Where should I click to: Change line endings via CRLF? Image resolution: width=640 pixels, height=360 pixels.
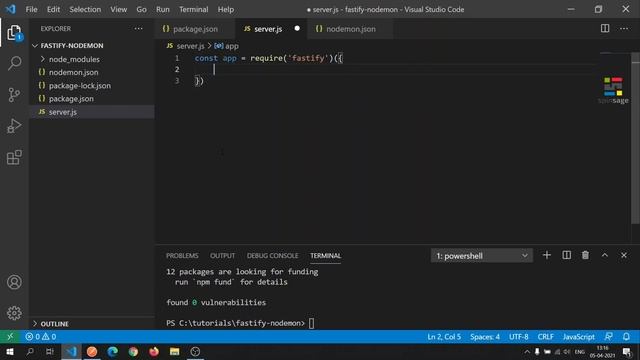tap(546, 337)
